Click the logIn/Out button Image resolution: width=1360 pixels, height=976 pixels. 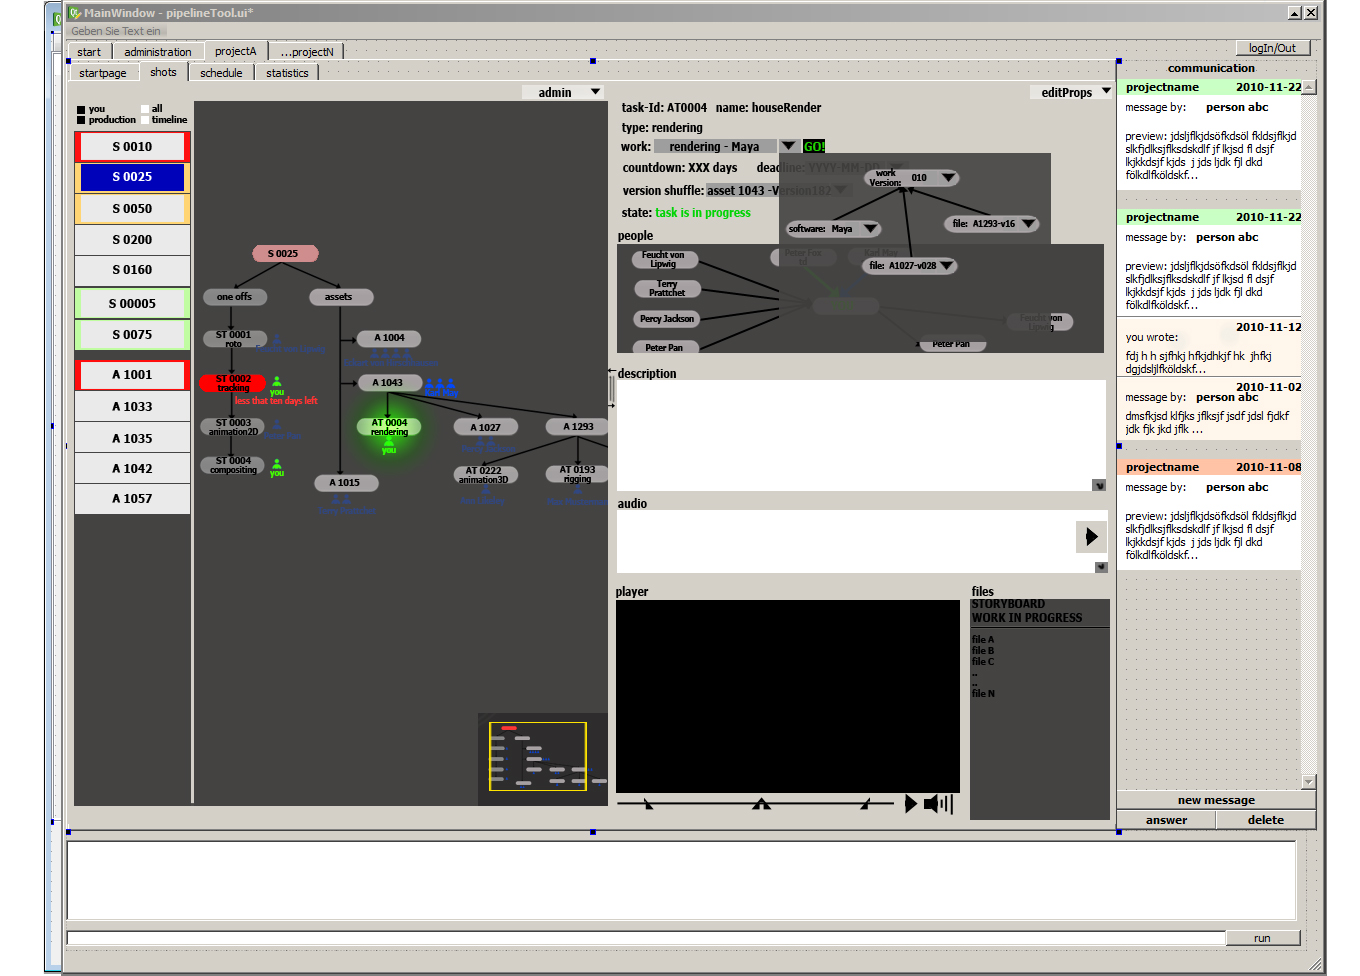coord(1272,48)
